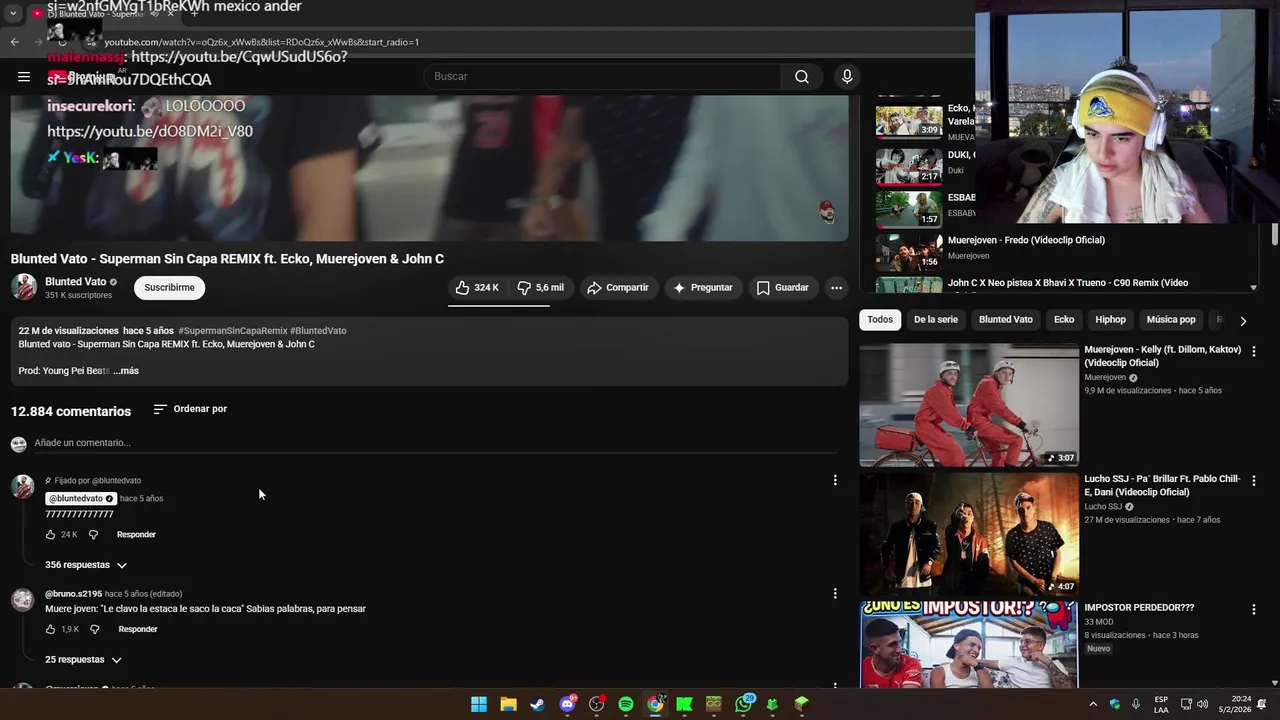The width and height of the screenshot is (1280, 720).
Task: Focus the Añade un comentario field
Action: pos(435,443)
